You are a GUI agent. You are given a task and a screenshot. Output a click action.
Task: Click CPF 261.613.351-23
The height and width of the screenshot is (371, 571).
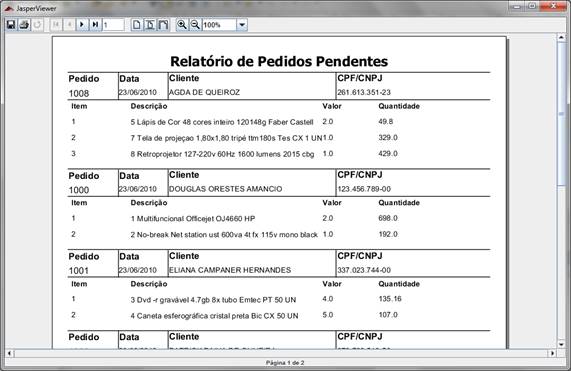pos(364,92)
